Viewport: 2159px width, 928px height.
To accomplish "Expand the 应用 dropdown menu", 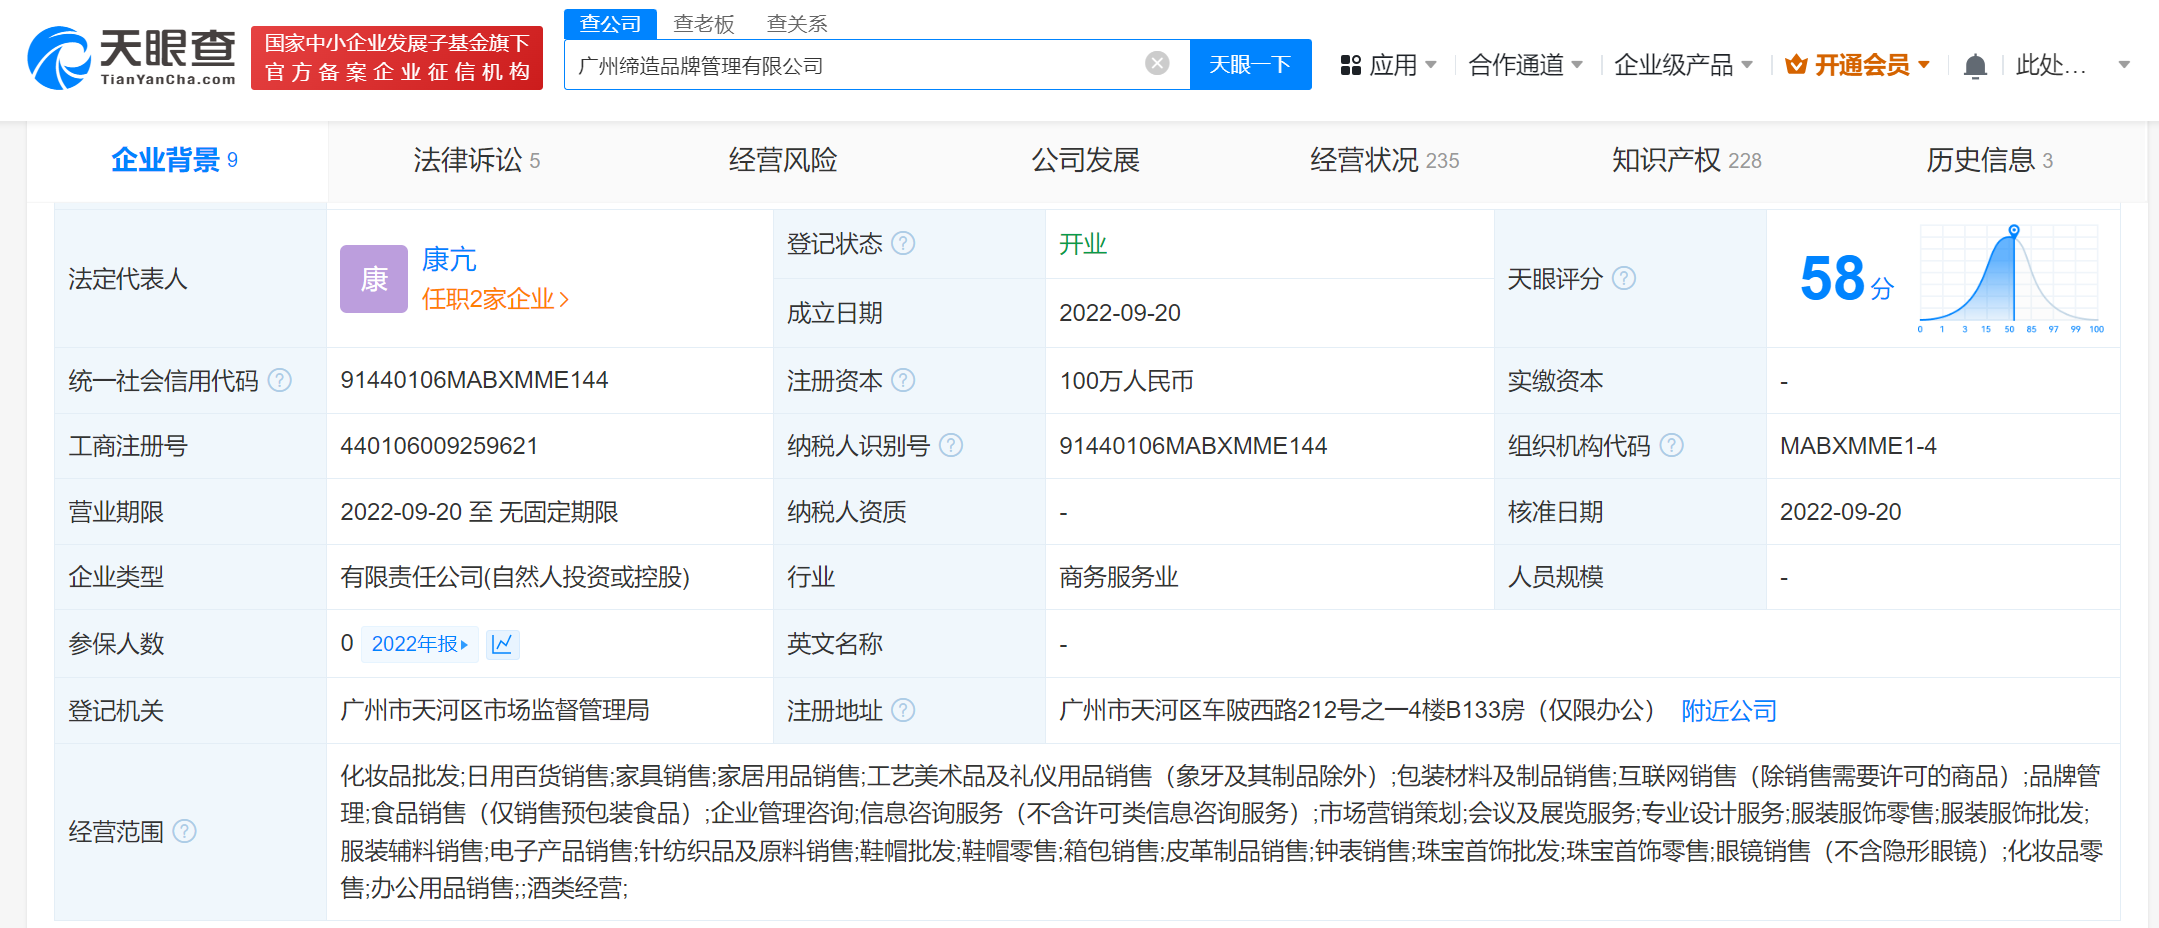I will [x=1389, y=65].
